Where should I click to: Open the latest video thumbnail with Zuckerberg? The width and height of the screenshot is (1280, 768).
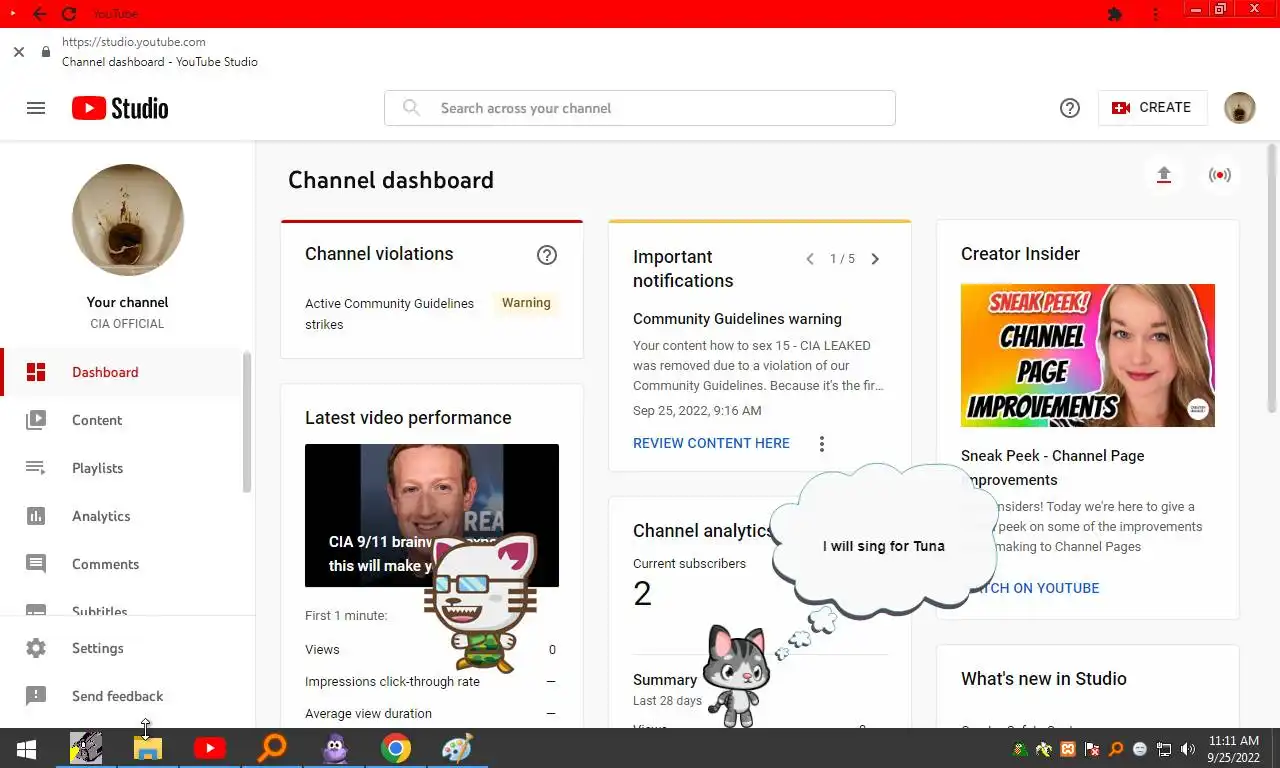tap(432, 515)
